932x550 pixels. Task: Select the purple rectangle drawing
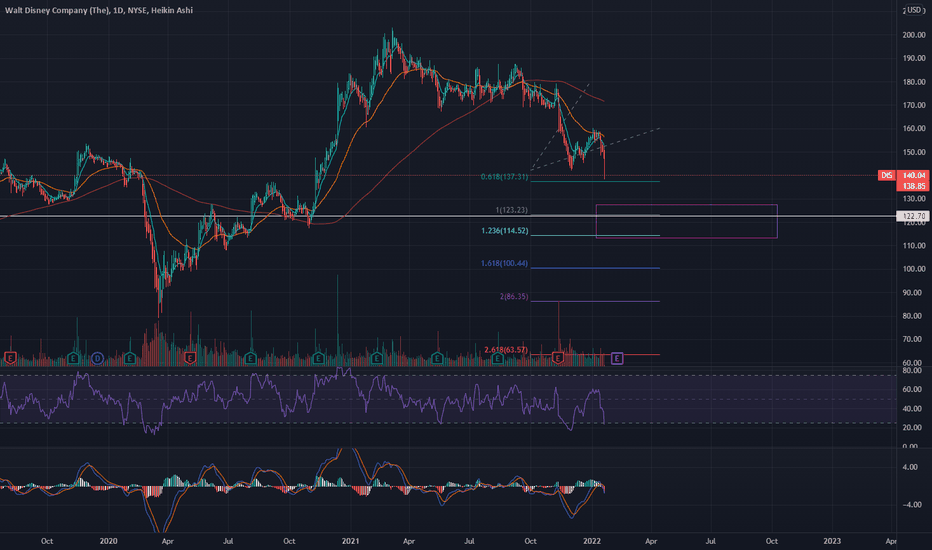(x=687, y=221)
